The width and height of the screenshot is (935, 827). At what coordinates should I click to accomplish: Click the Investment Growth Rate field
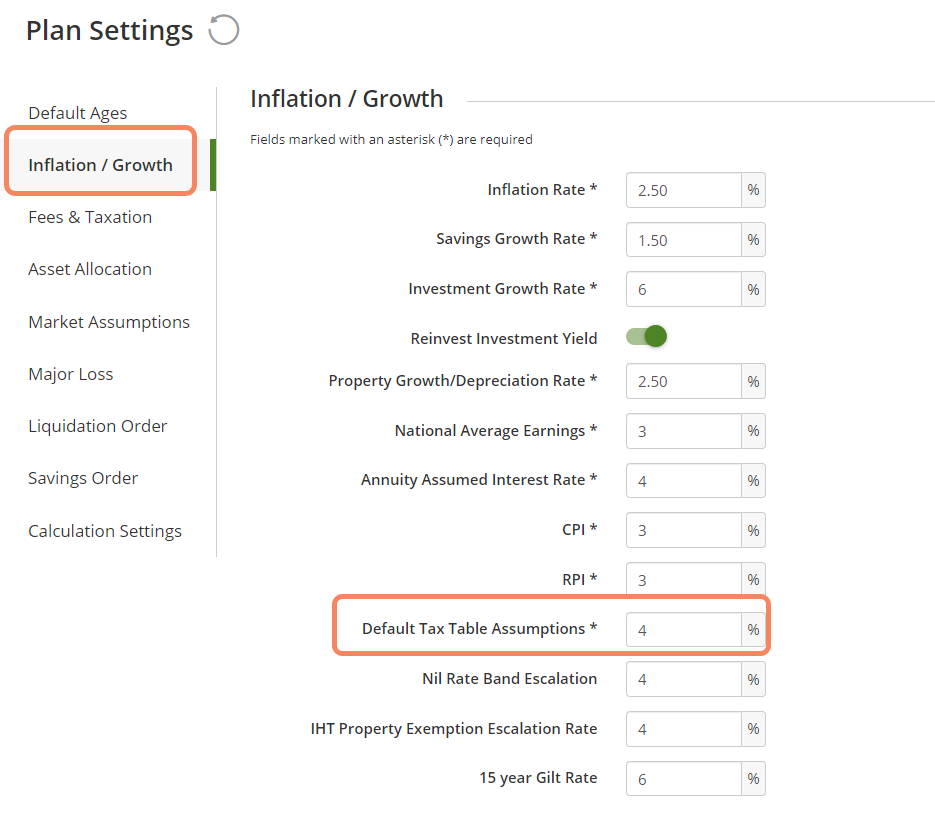[684, 289]
